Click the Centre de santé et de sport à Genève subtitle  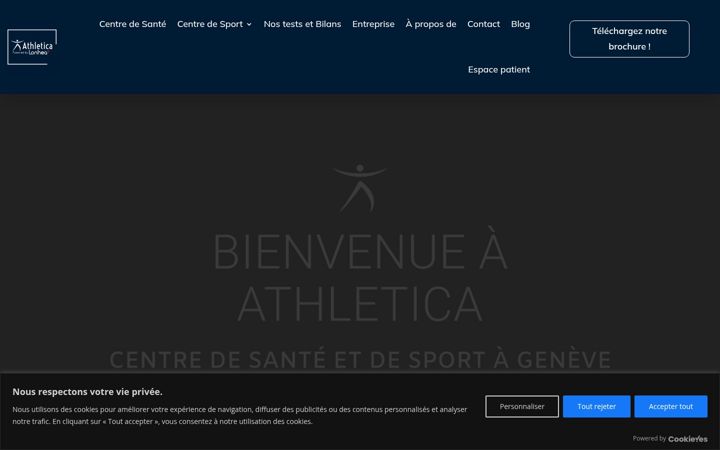coord(360,360)
